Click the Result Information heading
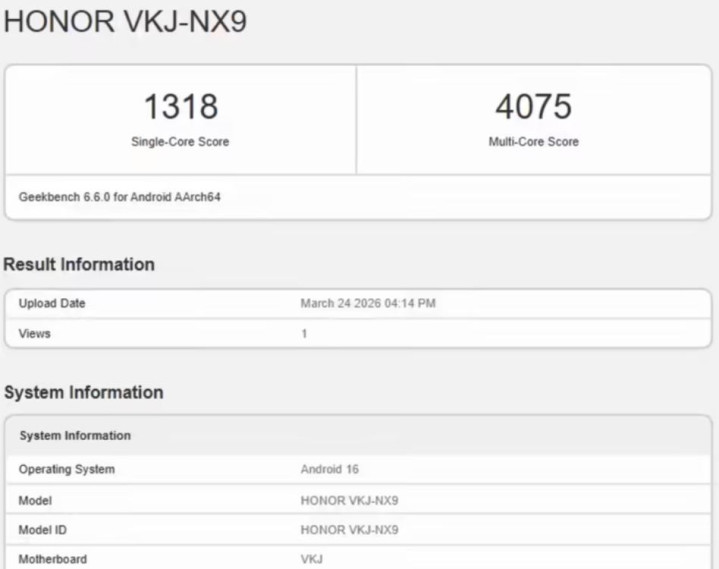This screenshot has width=719, height=569. pyautogui.click(x=79, y=265)
